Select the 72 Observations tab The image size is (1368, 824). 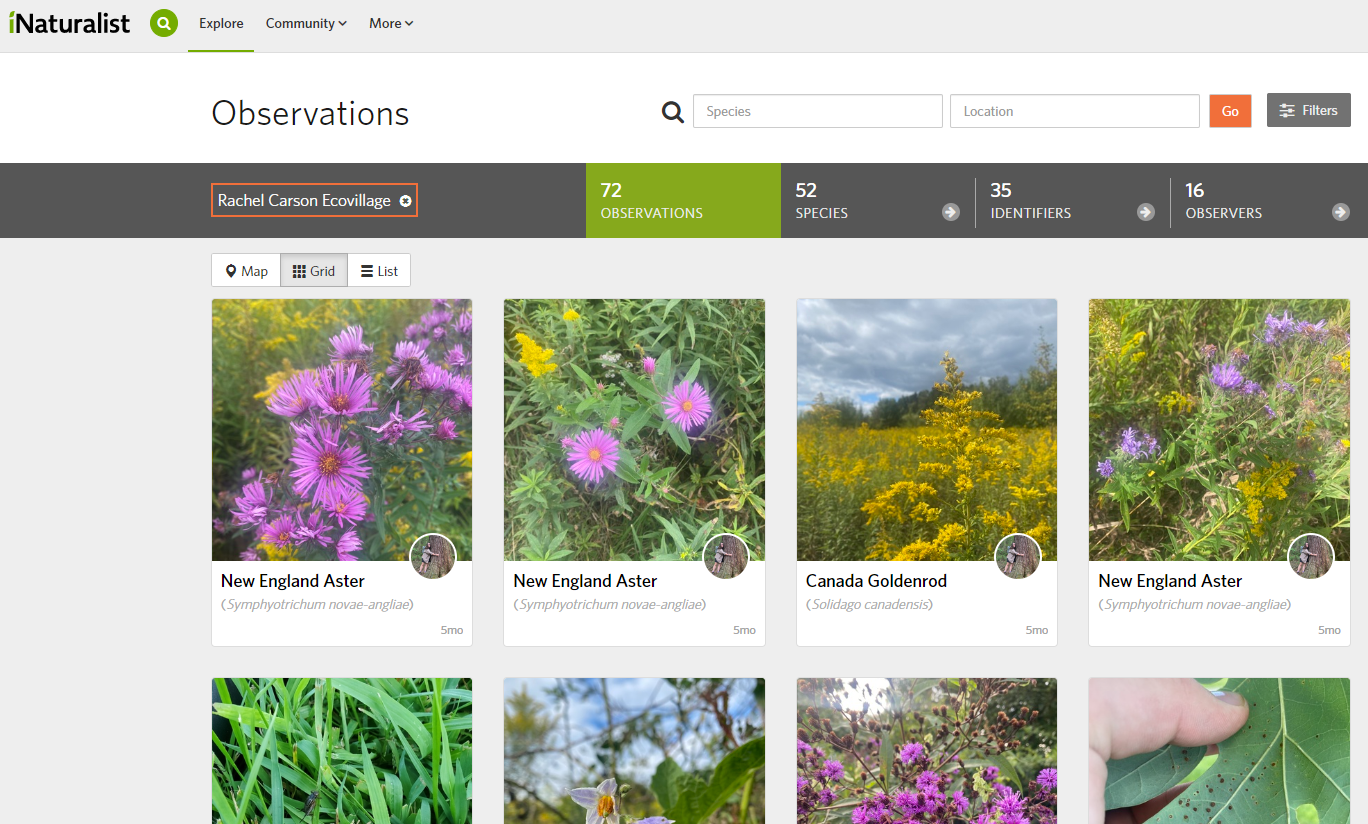click(x=683, y=200)
